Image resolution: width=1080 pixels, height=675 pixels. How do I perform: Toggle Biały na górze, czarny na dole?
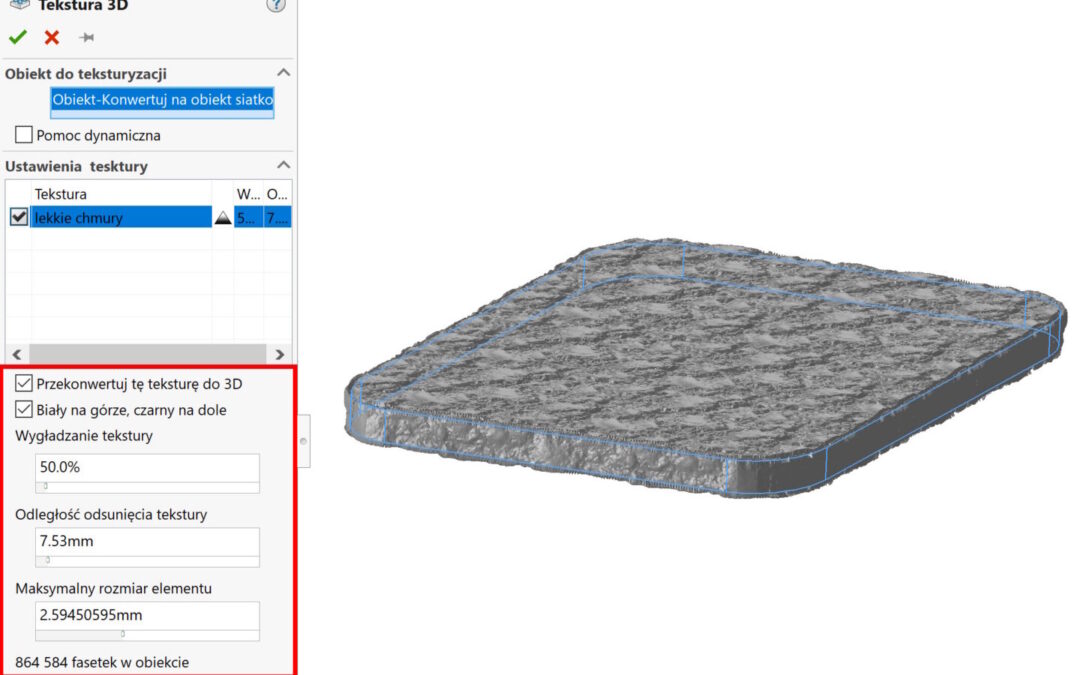[x=24, y=409]
